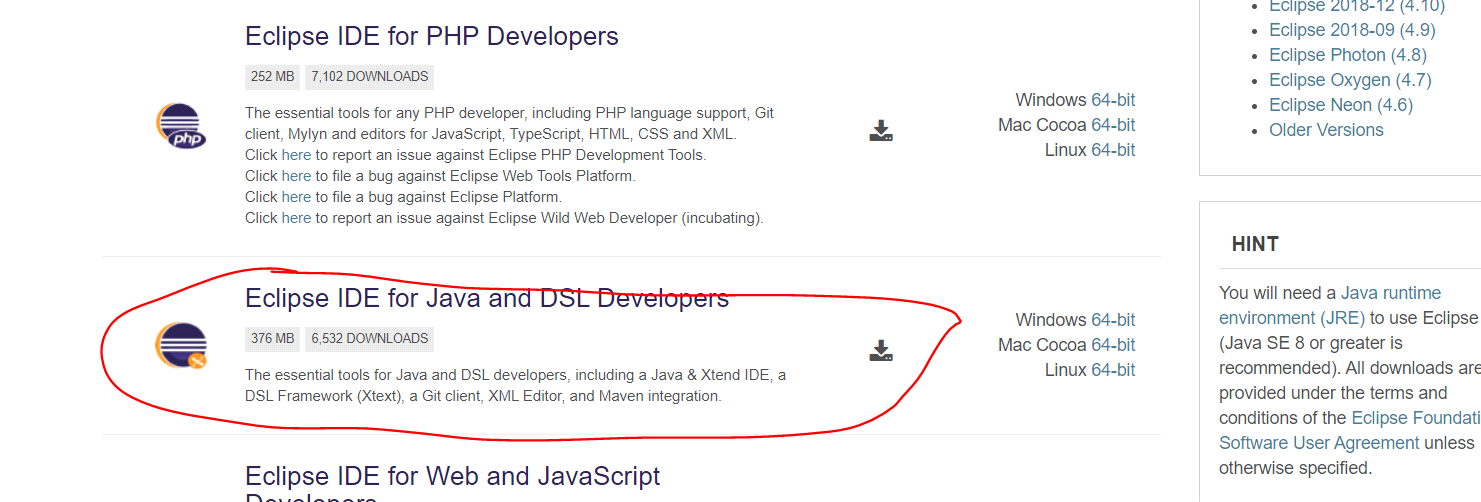Open Eclipse Oxygen (4.7) release link

(1350, 80)
